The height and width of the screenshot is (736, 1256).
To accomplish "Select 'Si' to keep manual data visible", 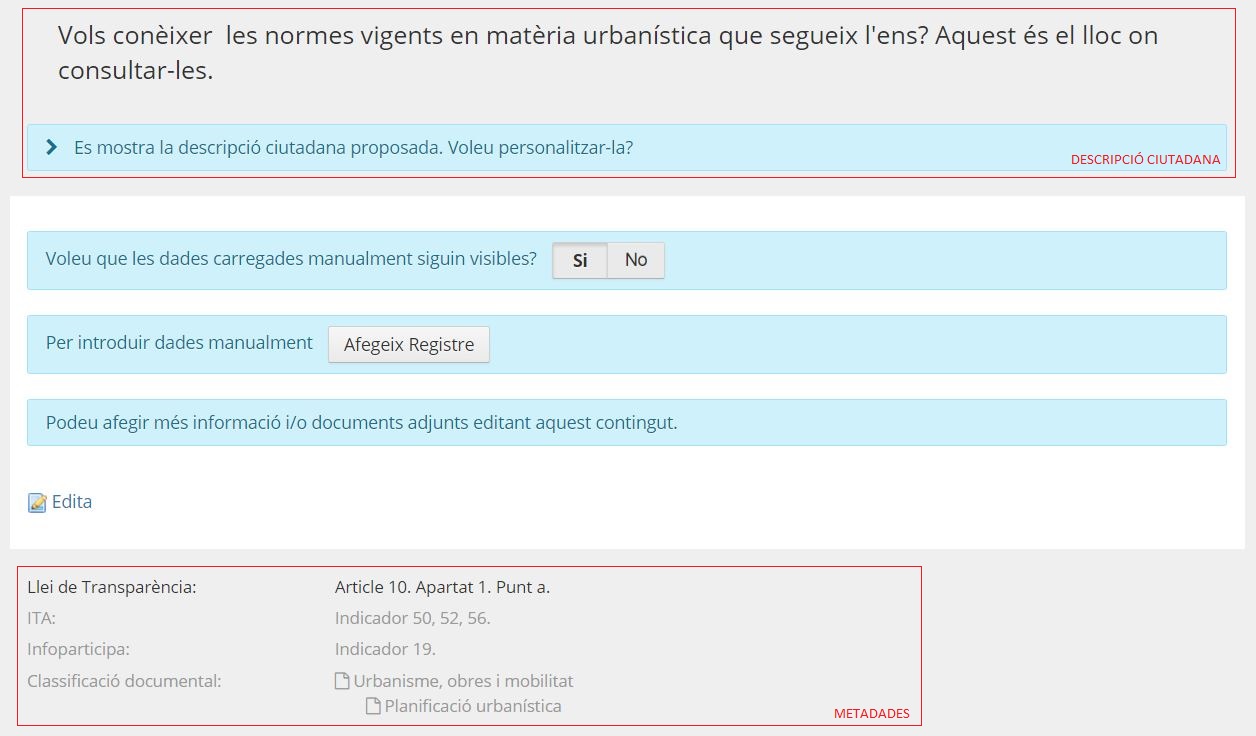I will [580, 260].
